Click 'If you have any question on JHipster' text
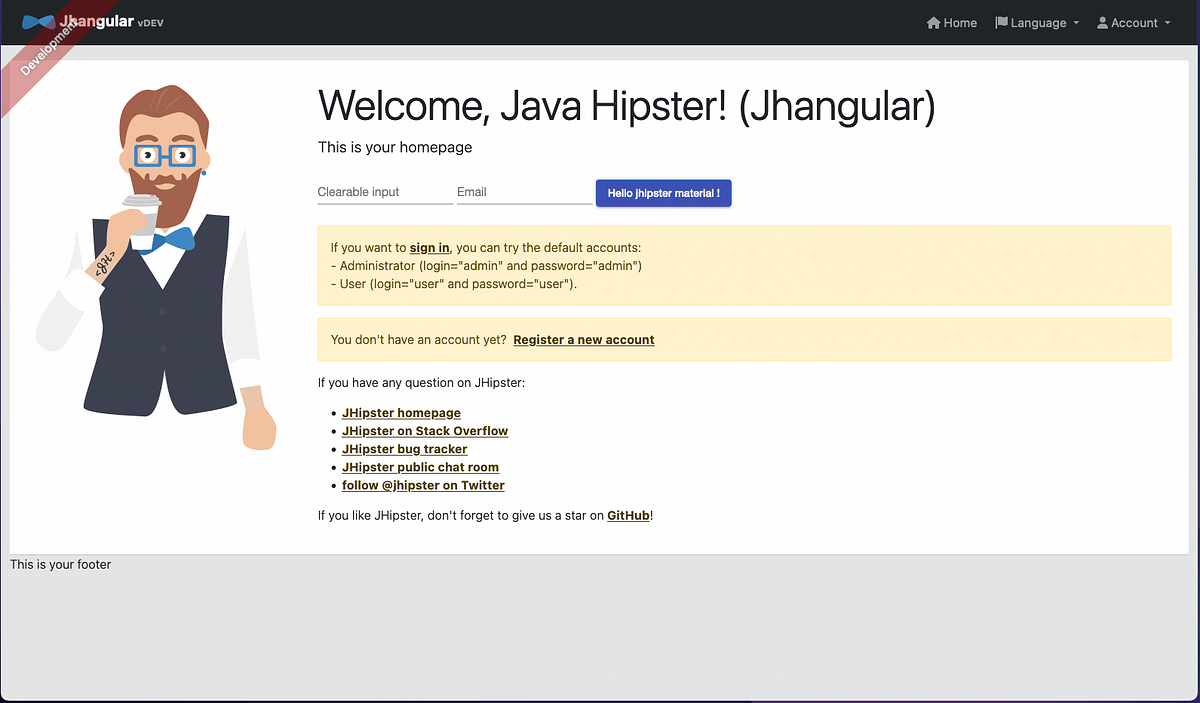 (421, 383)
